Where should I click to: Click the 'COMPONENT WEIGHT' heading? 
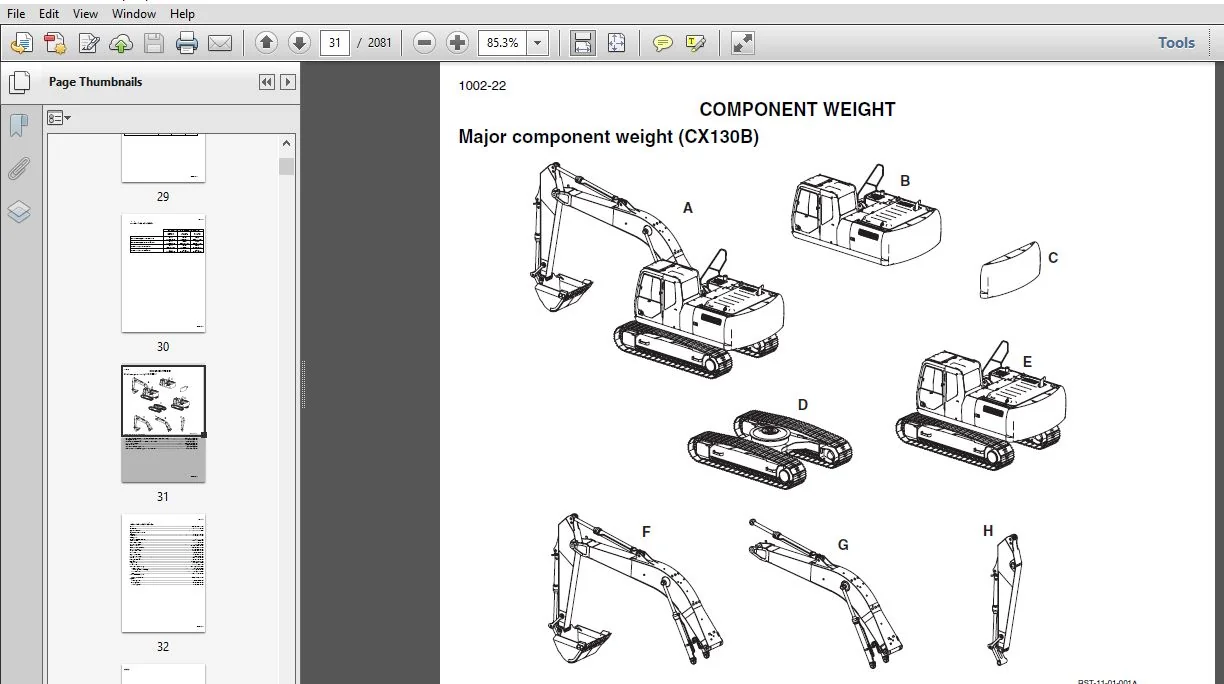[x=797, y=110]
